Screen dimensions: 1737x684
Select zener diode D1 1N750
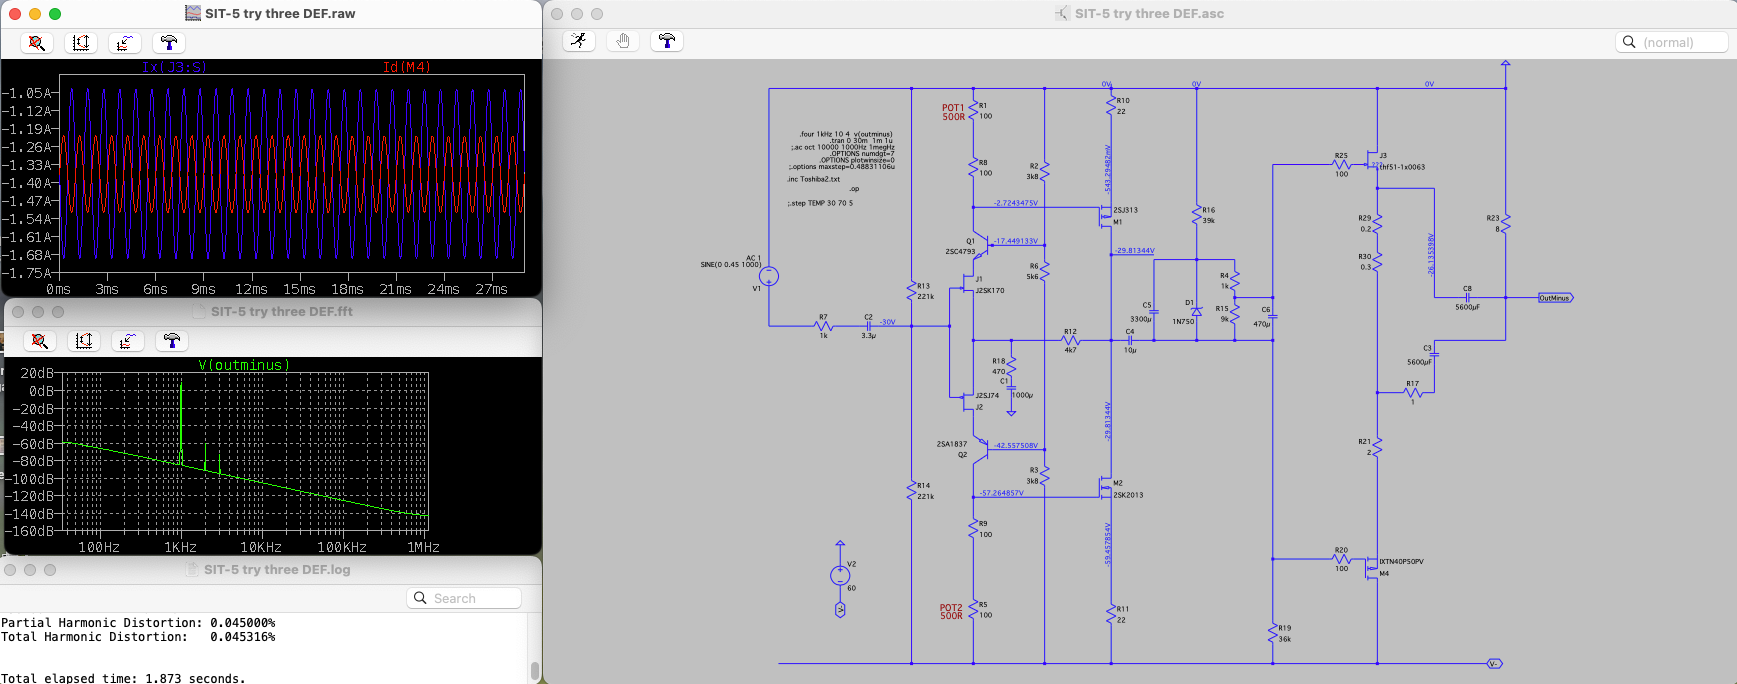pos(1197,311)
